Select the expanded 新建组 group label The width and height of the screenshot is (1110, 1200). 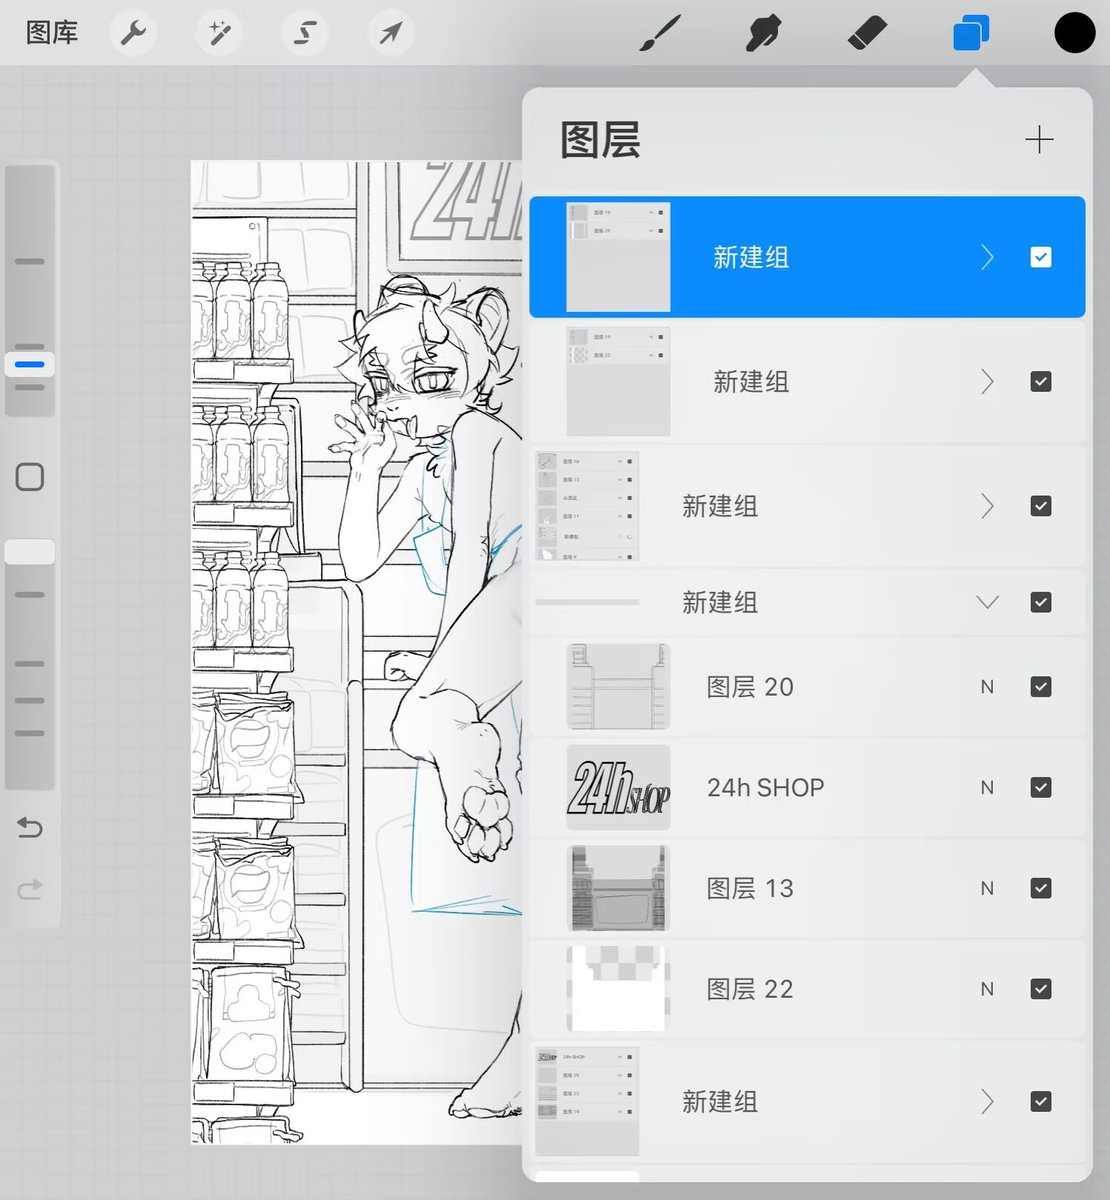pyautogui.click(x=720, y=602)
